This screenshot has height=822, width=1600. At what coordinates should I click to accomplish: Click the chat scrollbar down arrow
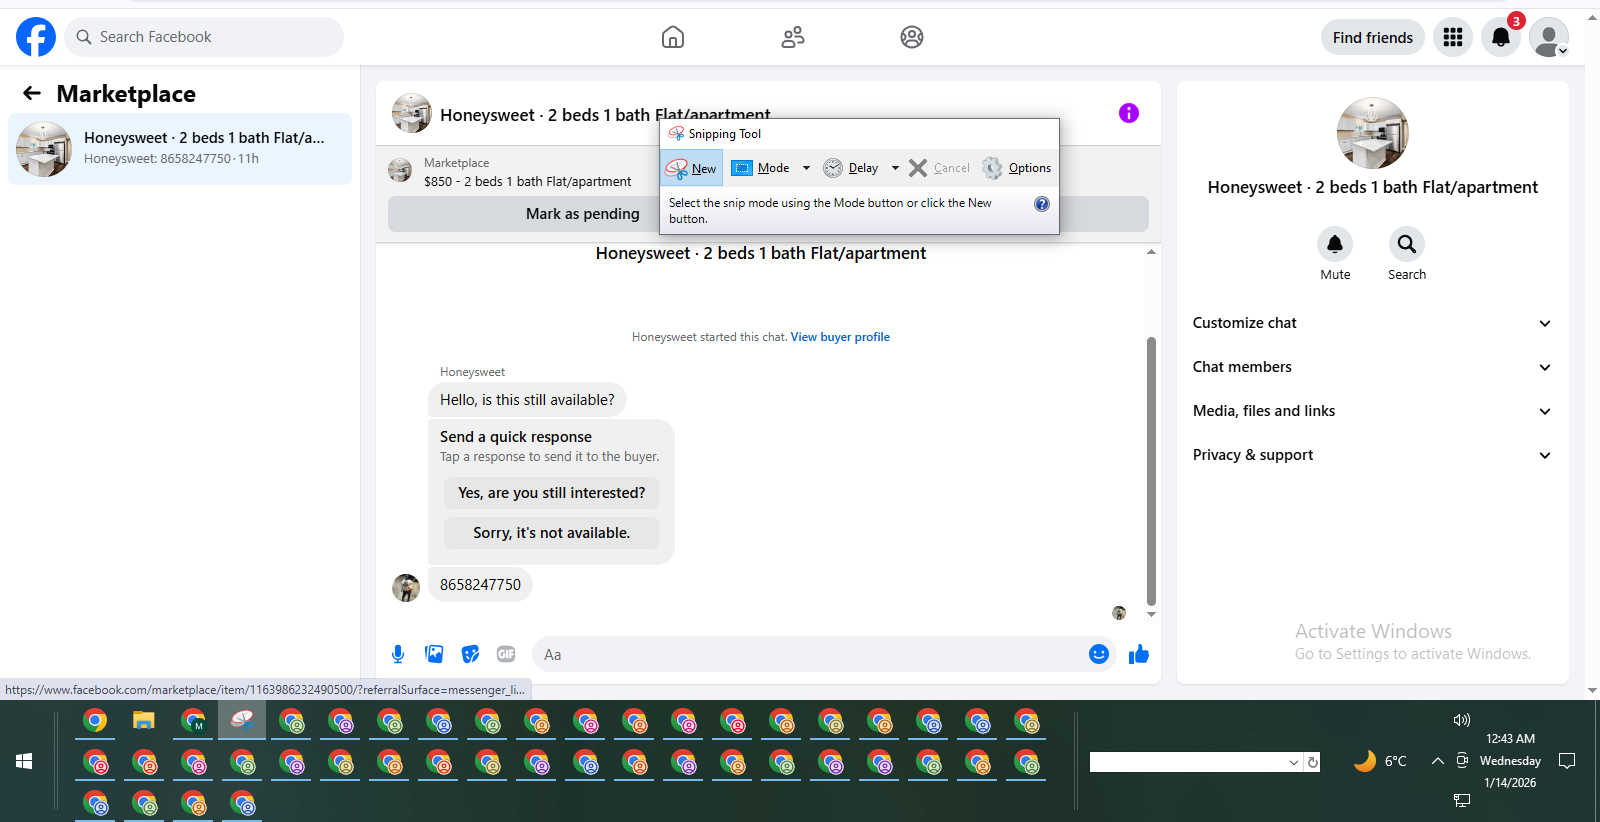coord(1151,614)
